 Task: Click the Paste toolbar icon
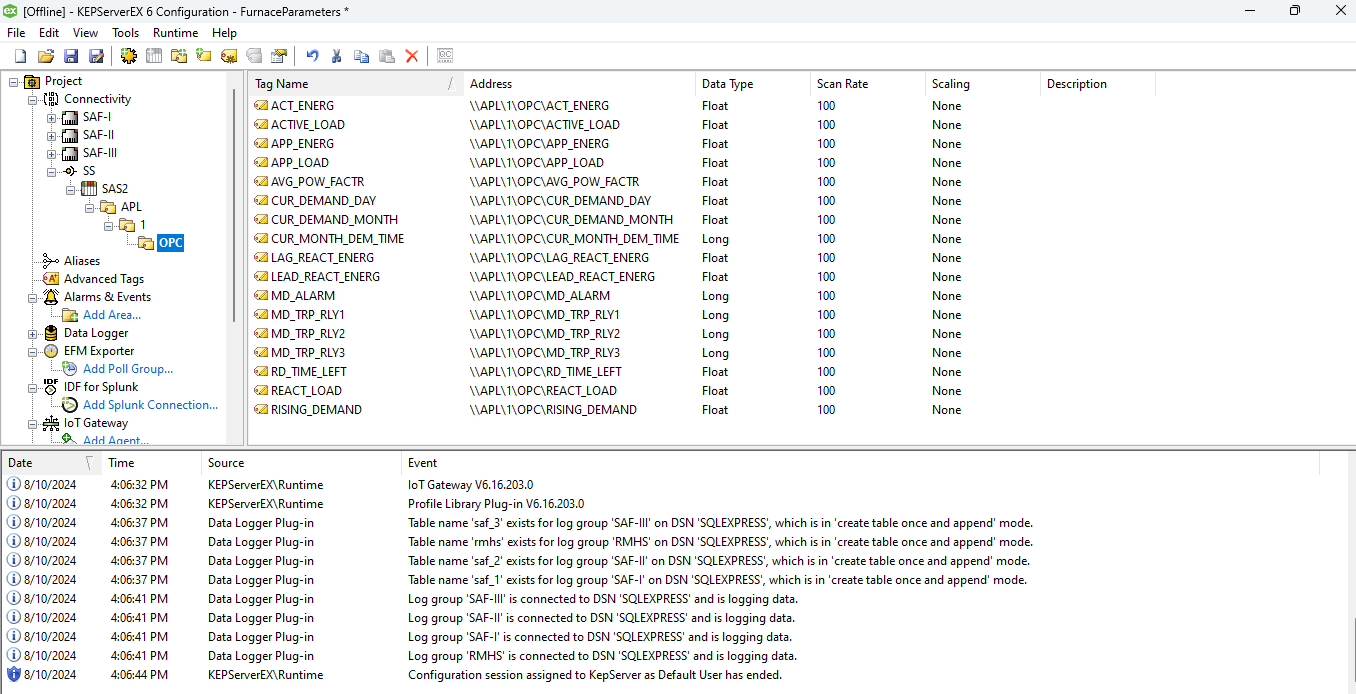coord(387,55)
